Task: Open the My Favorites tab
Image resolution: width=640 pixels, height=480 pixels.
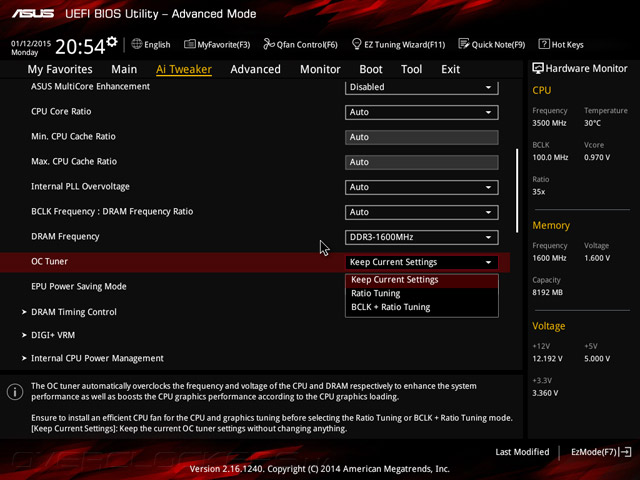Action: pos(60,69)
